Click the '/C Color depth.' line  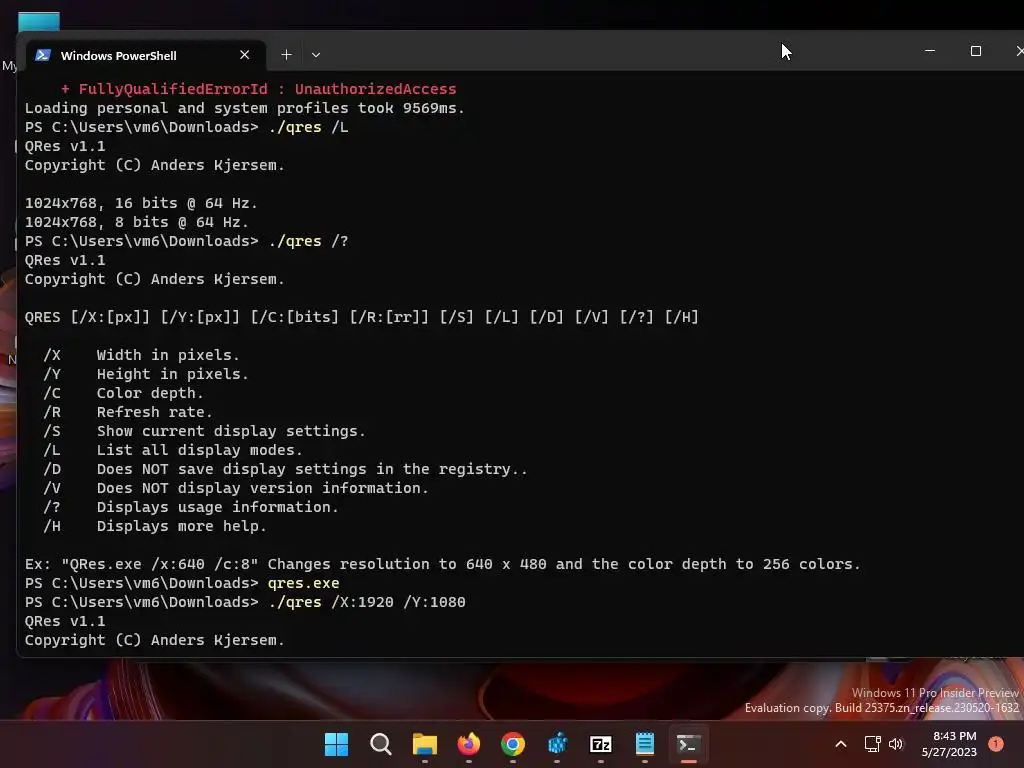coord(123,393)
